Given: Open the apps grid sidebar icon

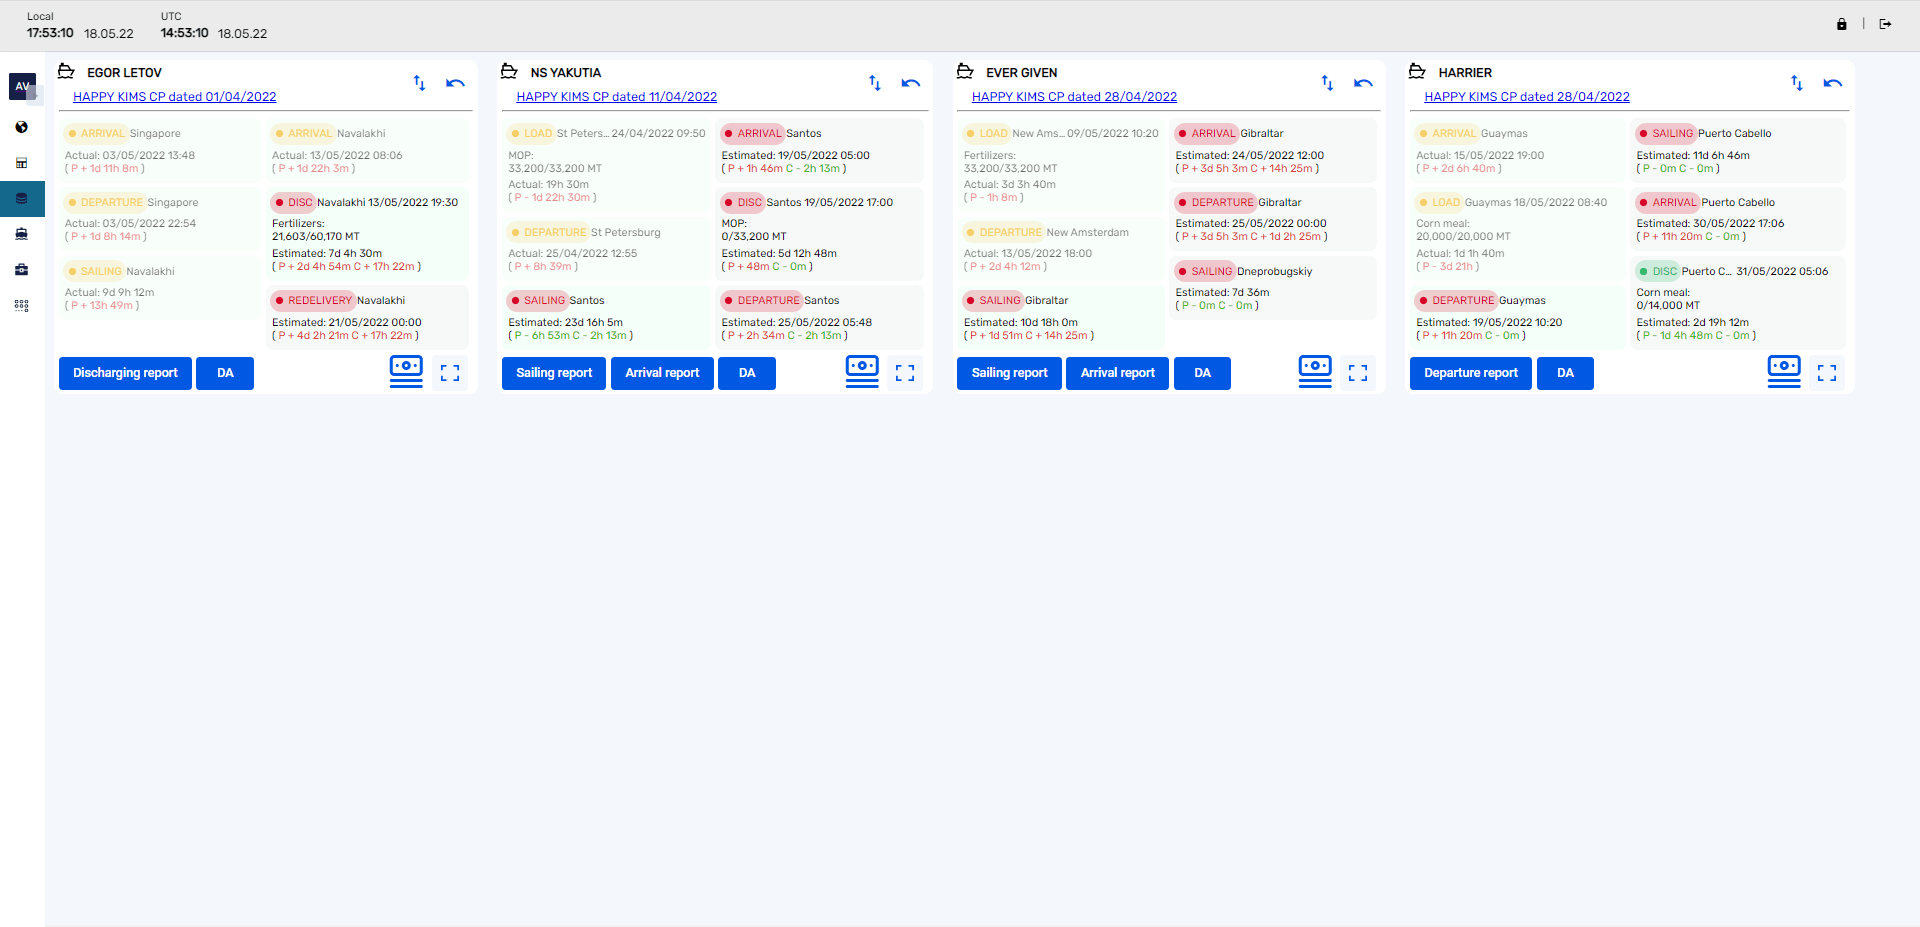Looking at the screenshot, I should [22, 306].
